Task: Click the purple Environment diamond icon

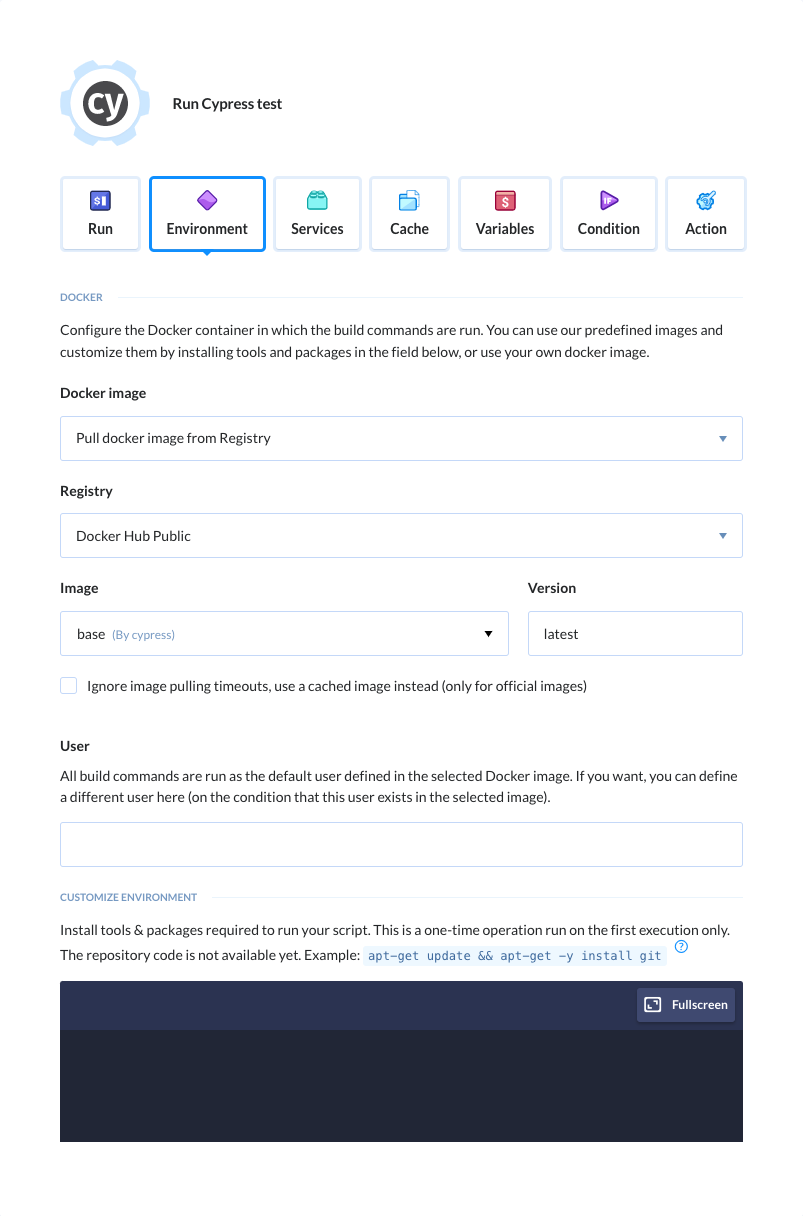Action: pyautogui.click(x=207, y=201)
